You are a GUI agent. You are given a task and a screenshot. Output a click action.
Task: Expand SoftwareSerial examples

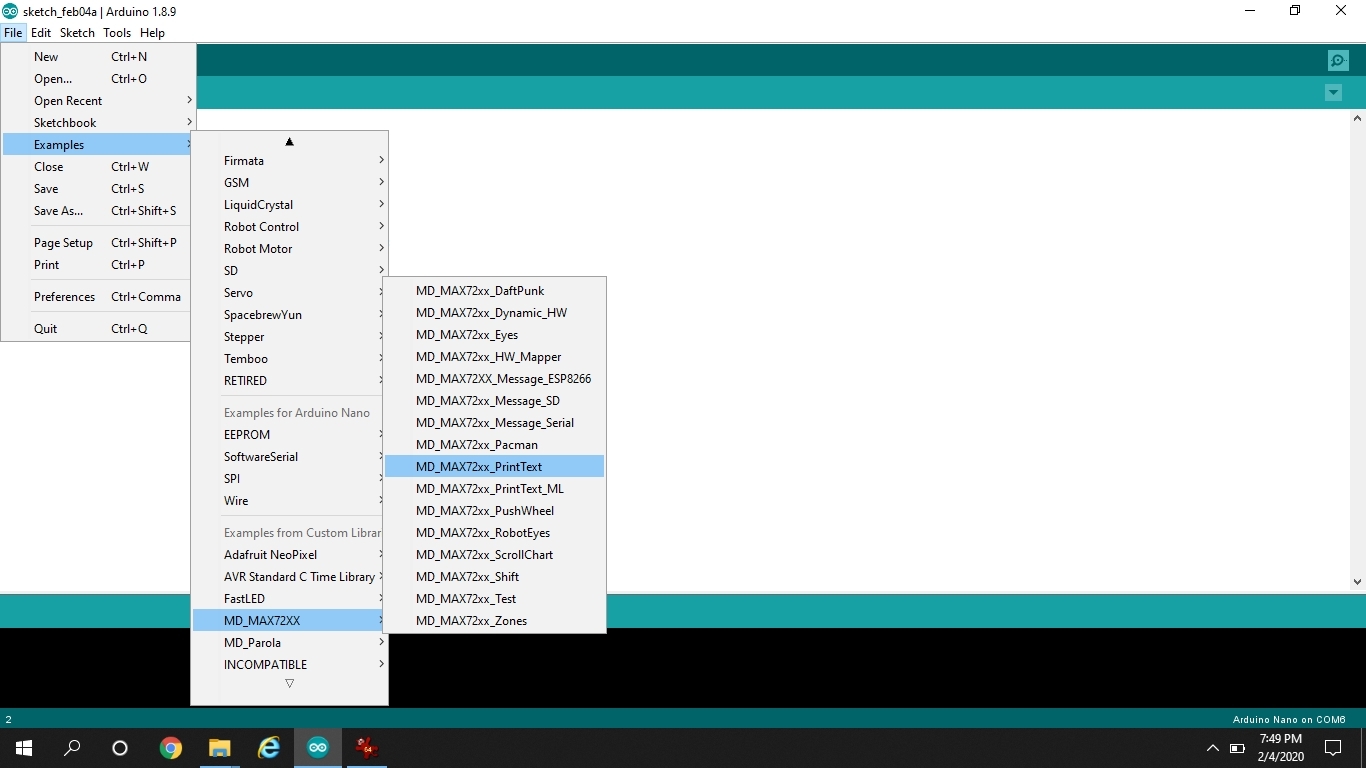(289, 457)
